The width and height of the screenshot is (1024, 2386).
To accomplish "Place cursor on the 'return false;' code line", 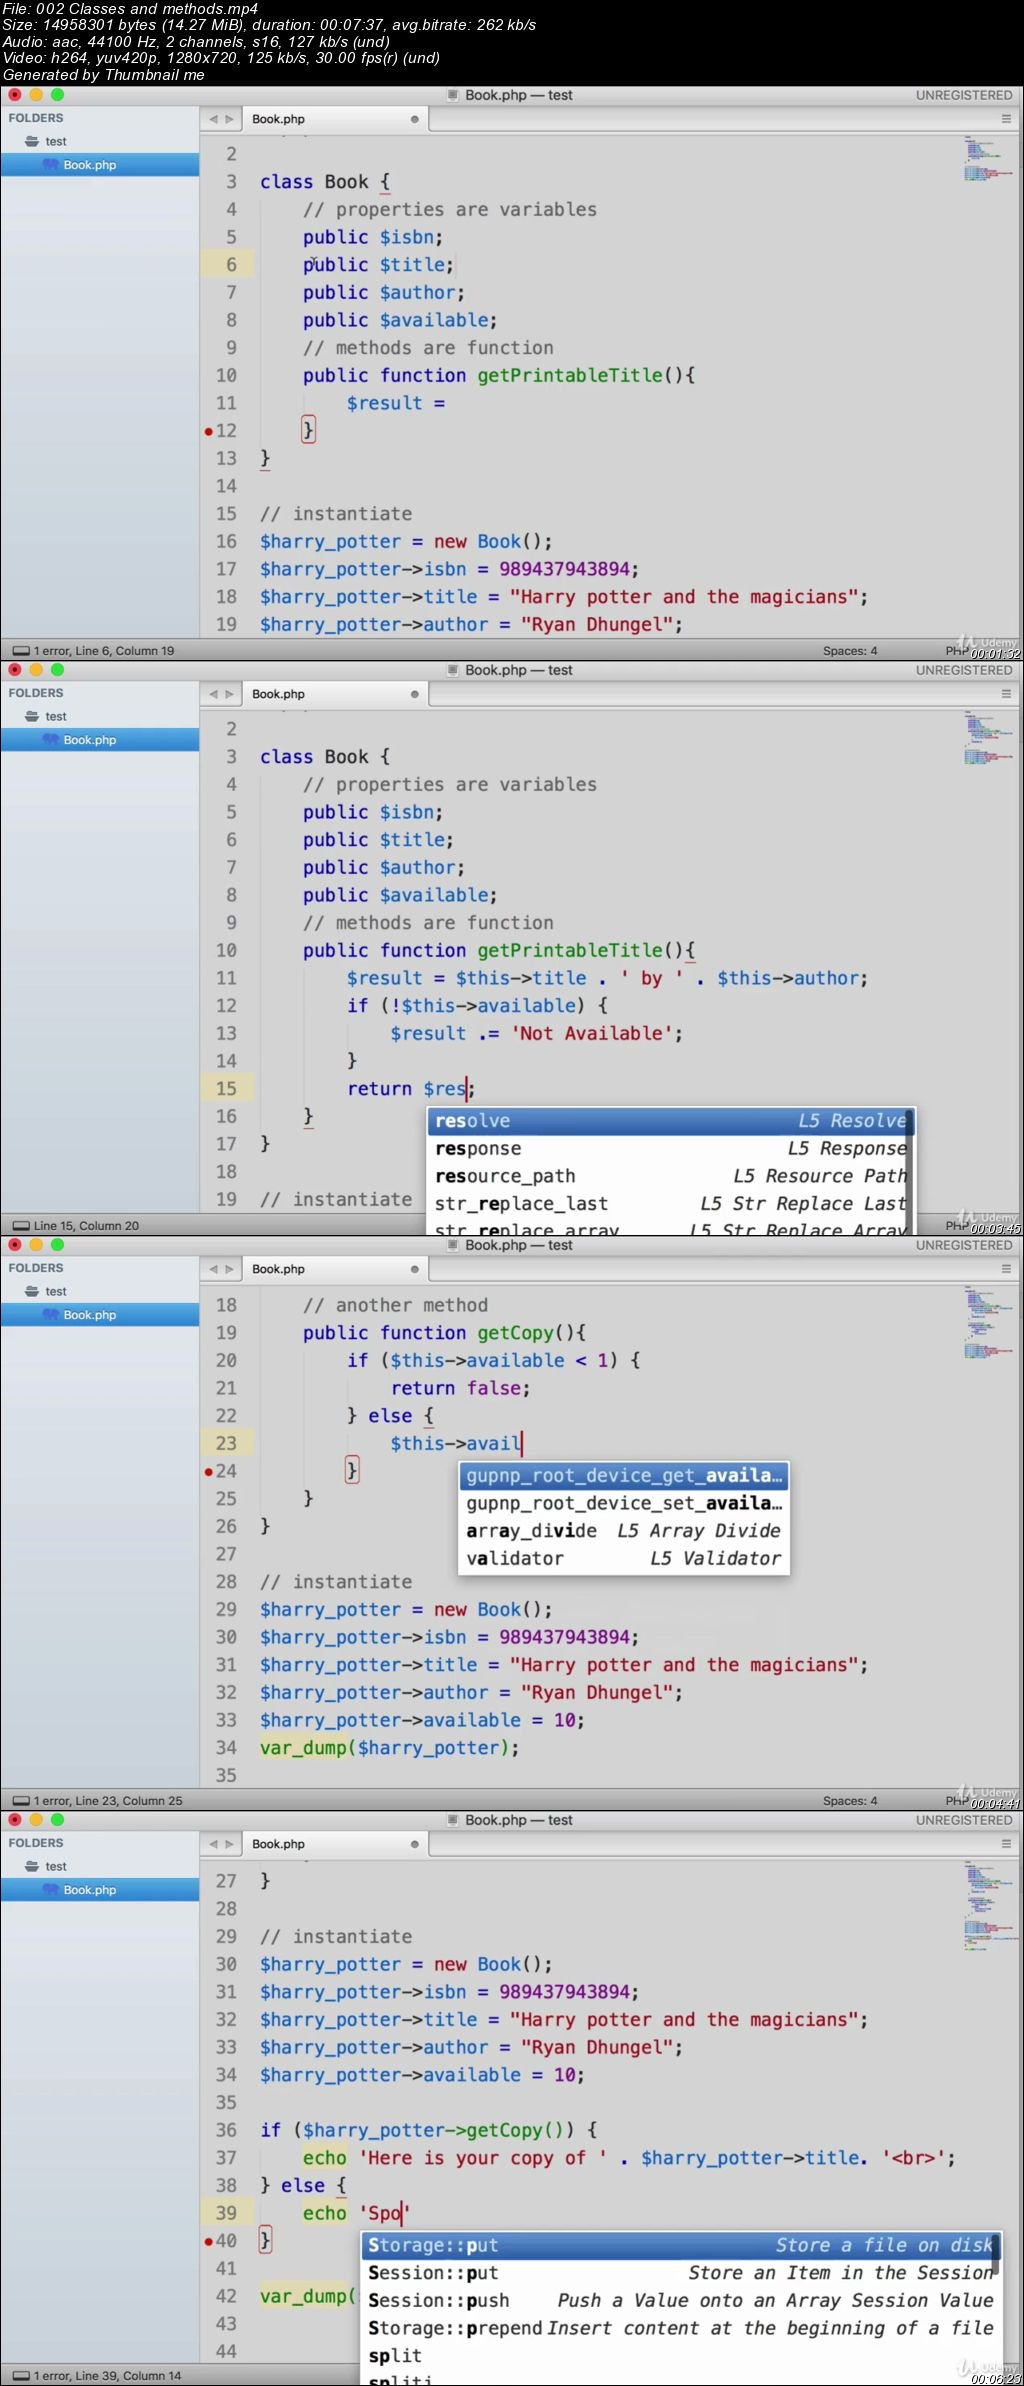I will click(460, 1388).
